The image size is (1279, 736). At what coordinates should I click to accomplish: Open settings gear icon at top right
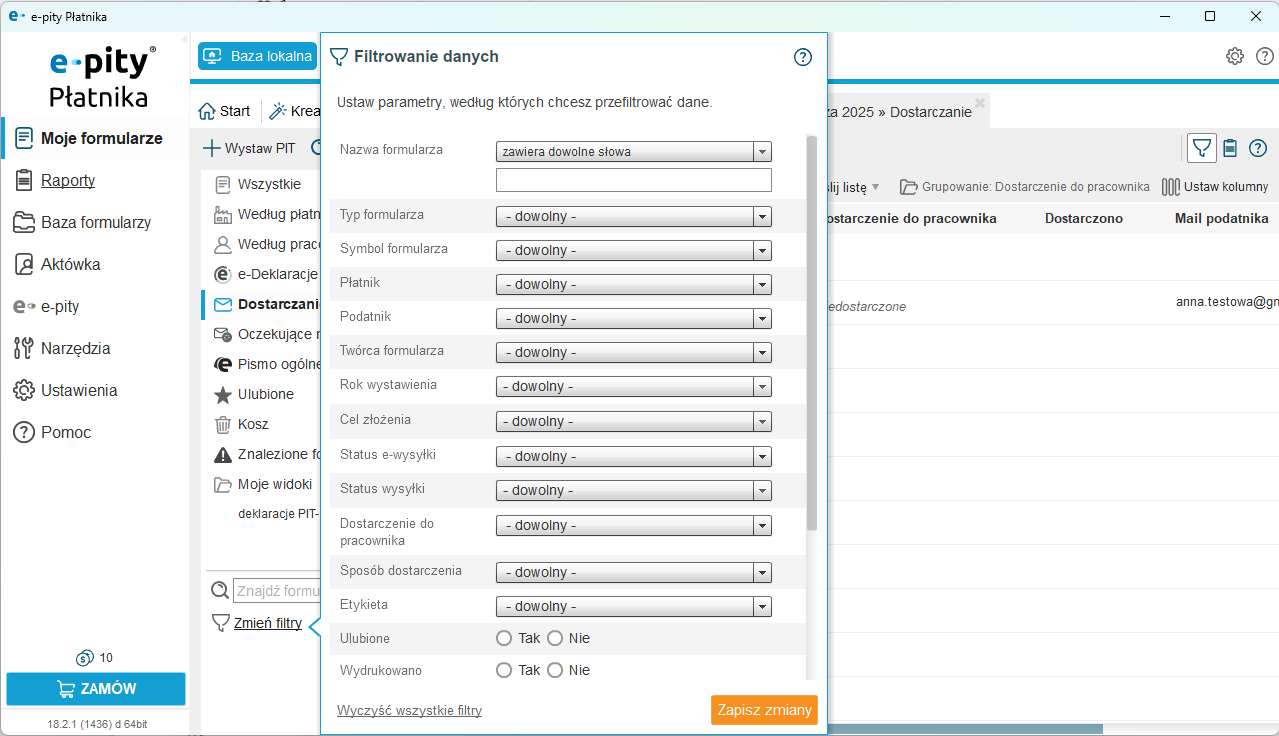coord(1235,56)
